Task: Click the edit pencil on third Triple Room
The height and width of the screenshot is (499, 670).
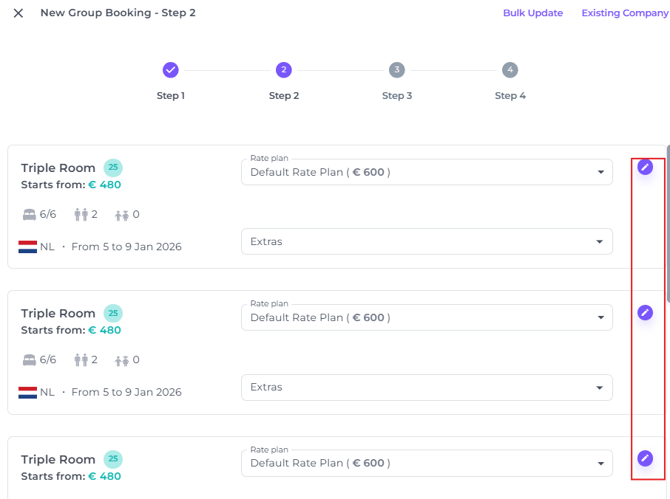Action: tap(645, 458)
